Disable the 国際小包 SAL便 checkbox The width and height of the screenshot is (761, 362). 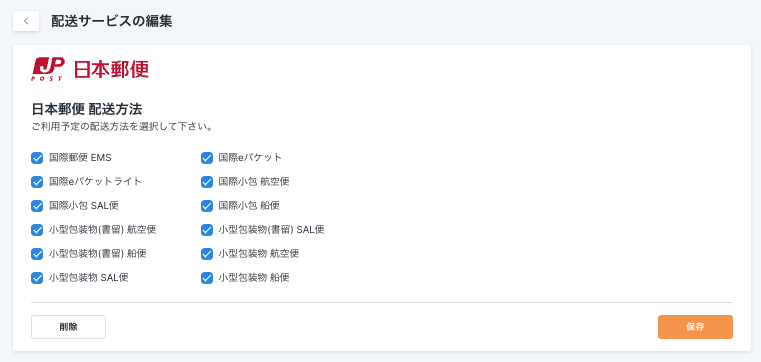[37, 206]
